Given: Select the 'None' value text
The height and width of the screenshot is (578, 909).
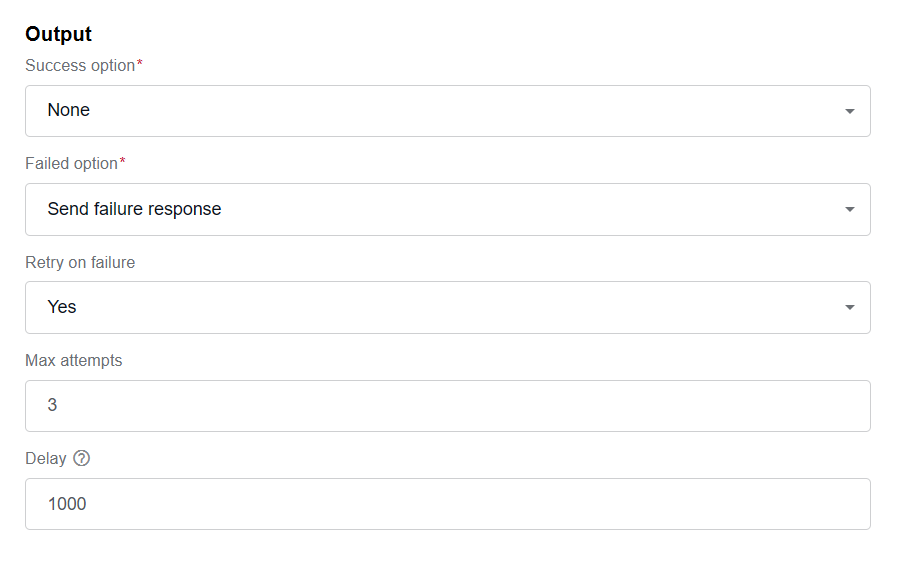Looking at the screenshot, I should 68,110.
